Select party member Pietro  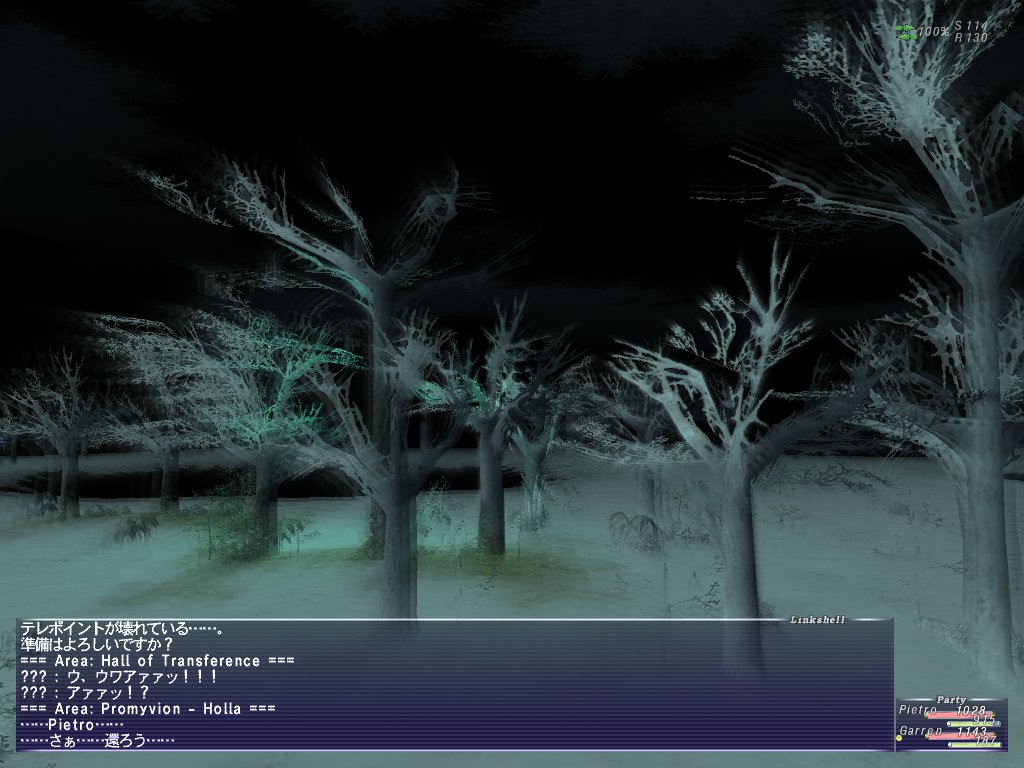point(918,710)
